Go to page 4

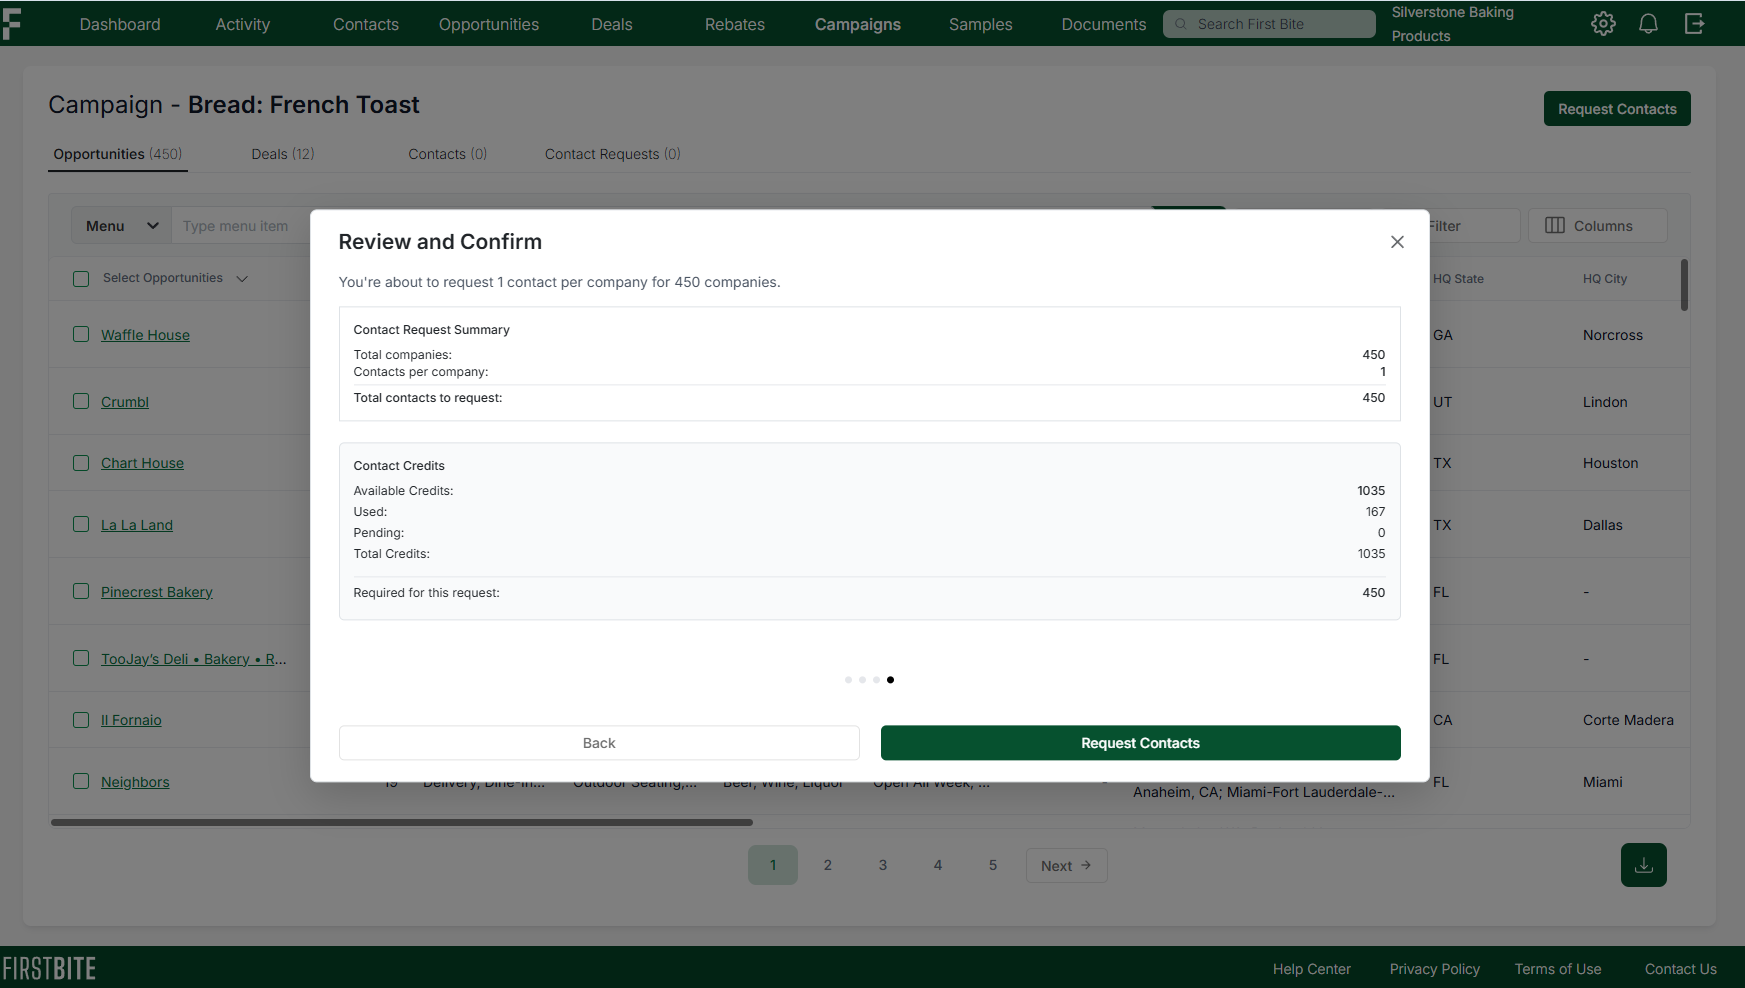click(938, 865)
